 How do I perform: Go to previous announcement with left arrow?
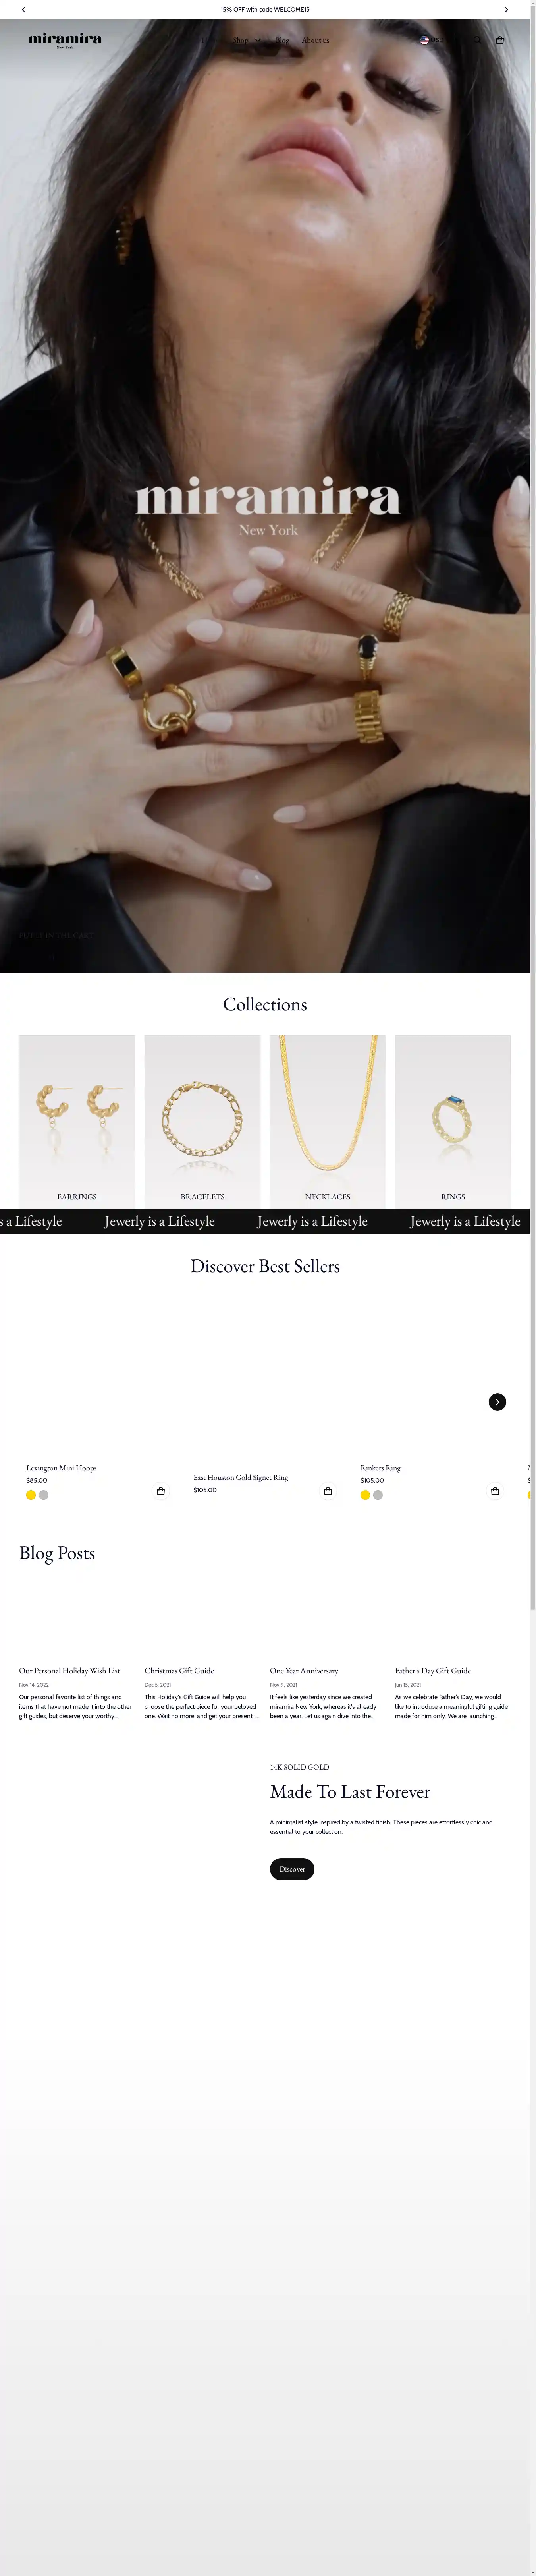point(24,9)
